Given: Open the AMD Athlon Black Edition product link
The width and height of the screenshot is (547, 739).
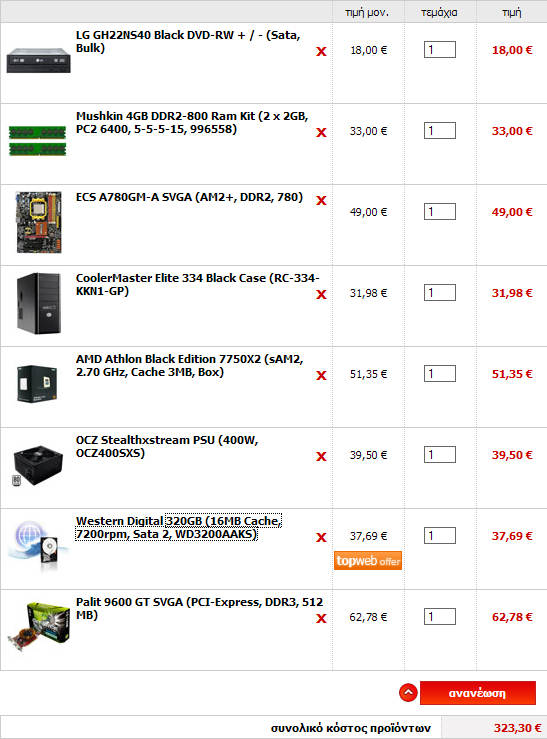Looking at the screenshot, I should 189,365.
